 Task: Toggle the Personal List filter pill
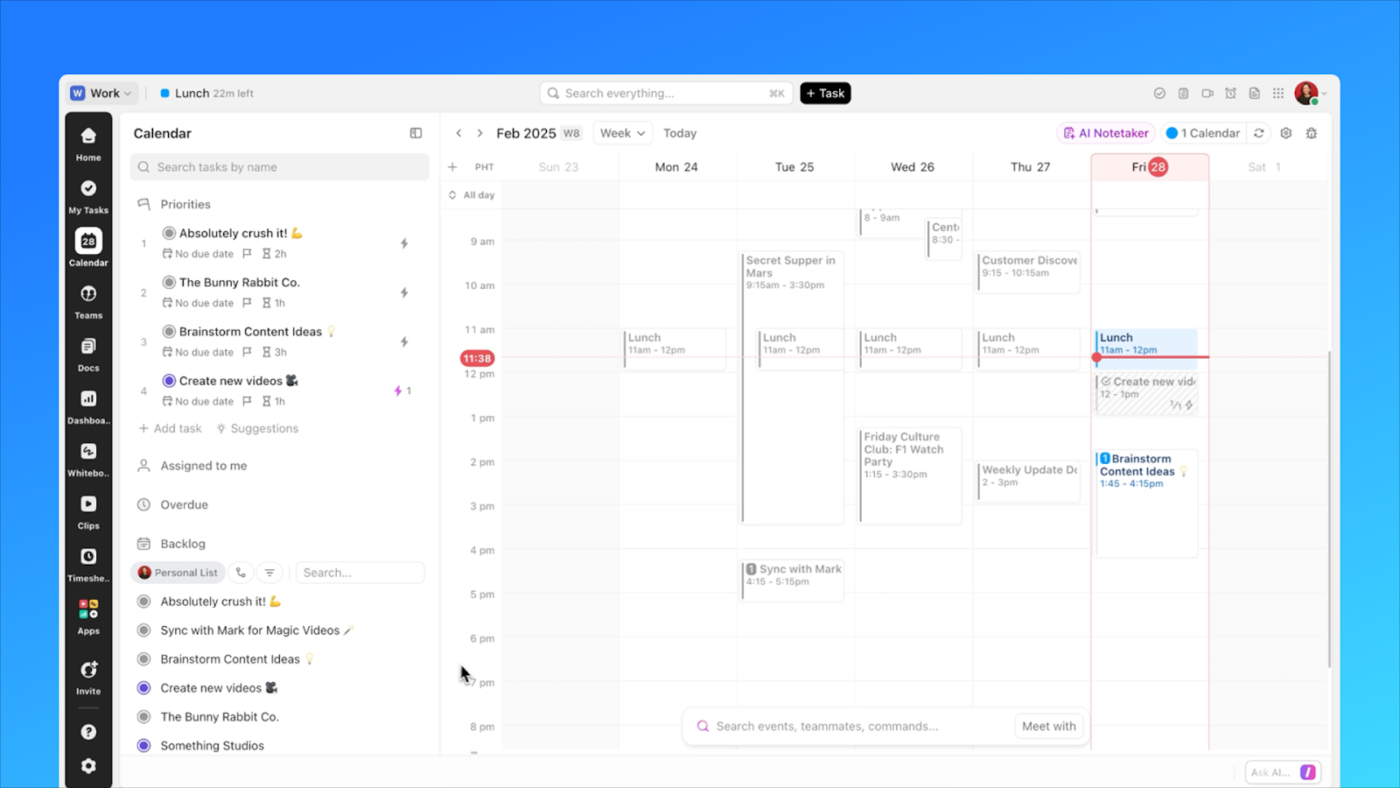coord(178,572)
